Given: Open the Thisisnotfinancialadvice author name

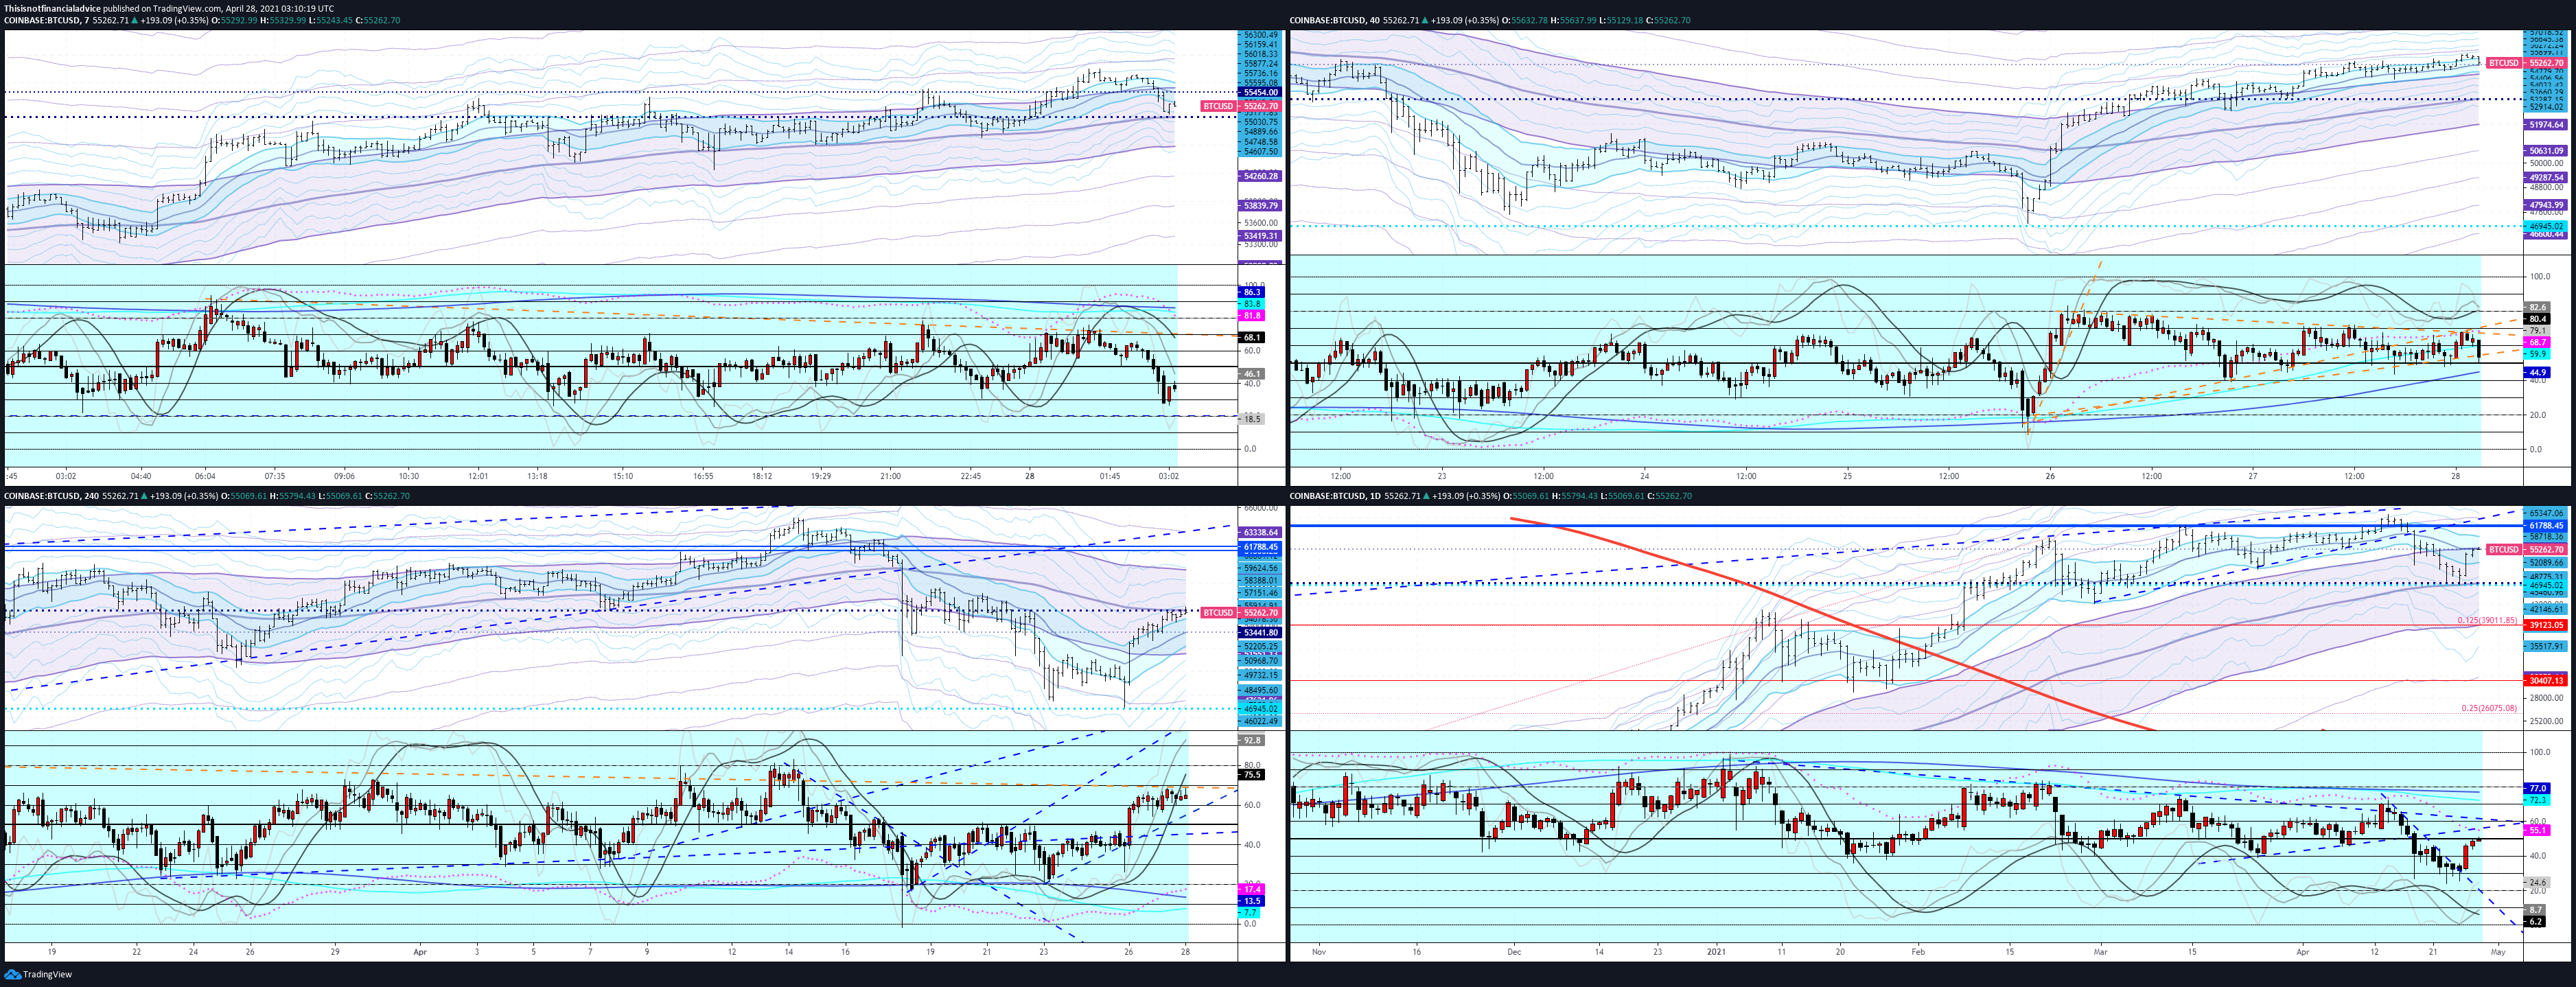Looking at the screenshot, I should tap(52, 8).
